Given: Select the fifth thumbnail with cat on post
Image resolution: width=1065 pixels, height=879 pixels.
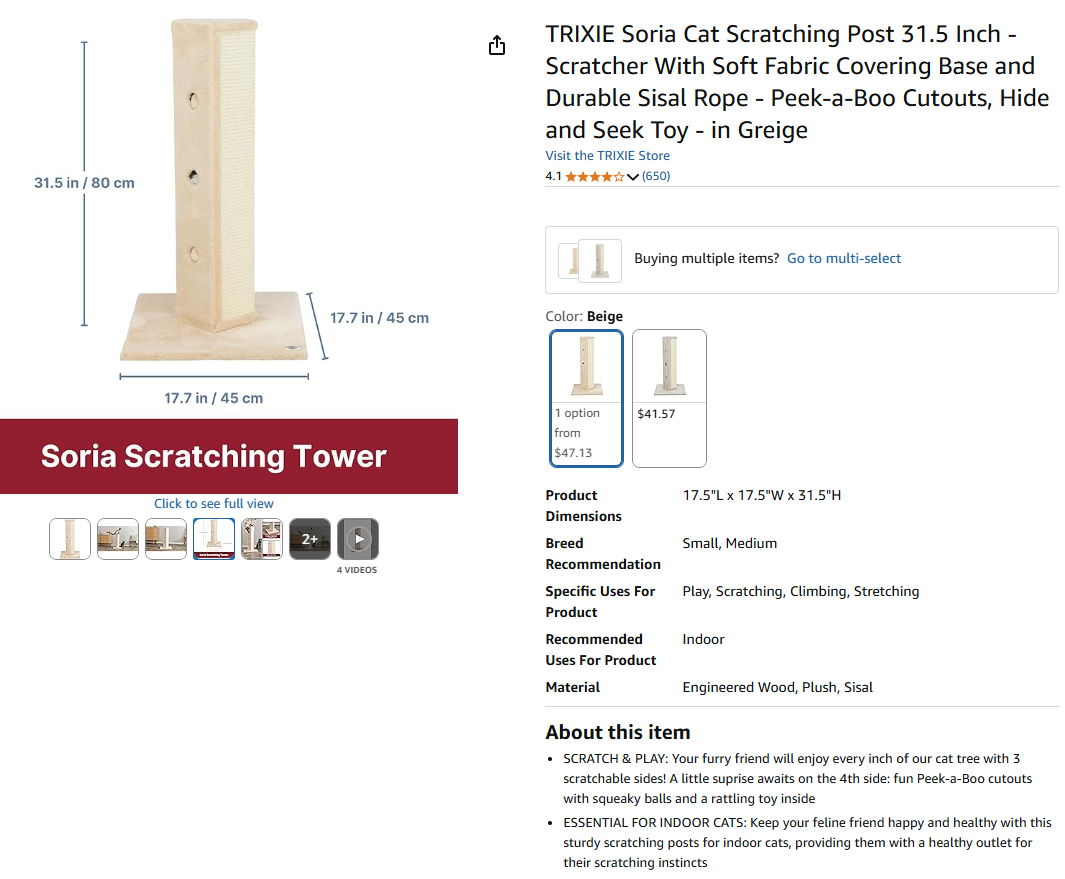Looking at the screenshot, I should click(261, 539).
